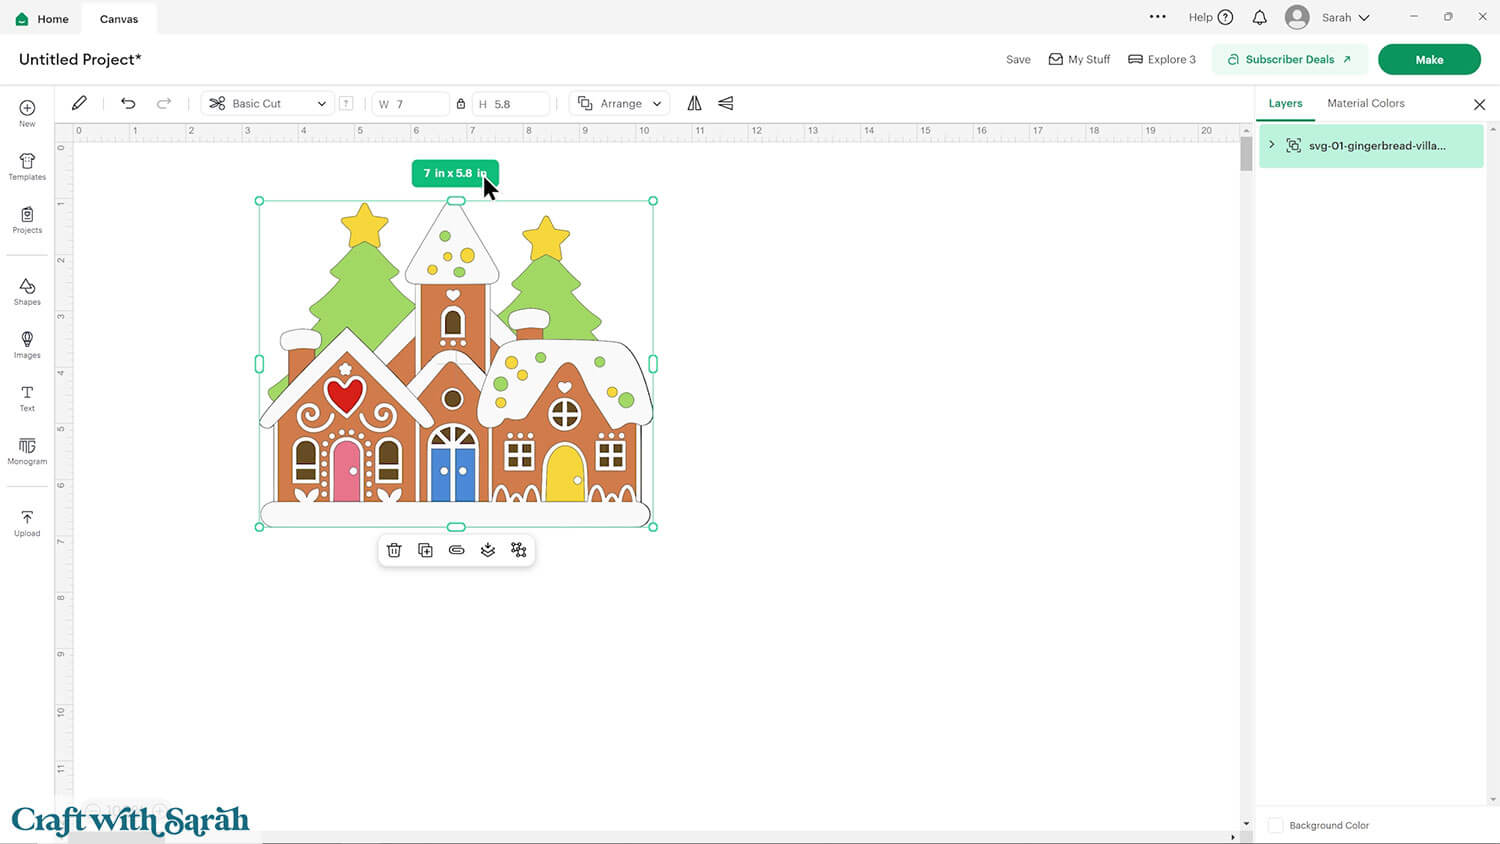Enable the Background Color checkbox
Screen dimensions: 1500x844
coord(1276,825)
